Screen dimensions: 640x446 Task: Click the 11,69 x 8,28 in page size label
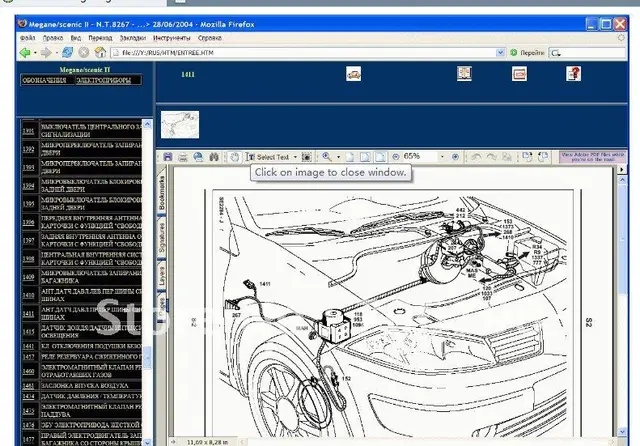click(207, 442)
